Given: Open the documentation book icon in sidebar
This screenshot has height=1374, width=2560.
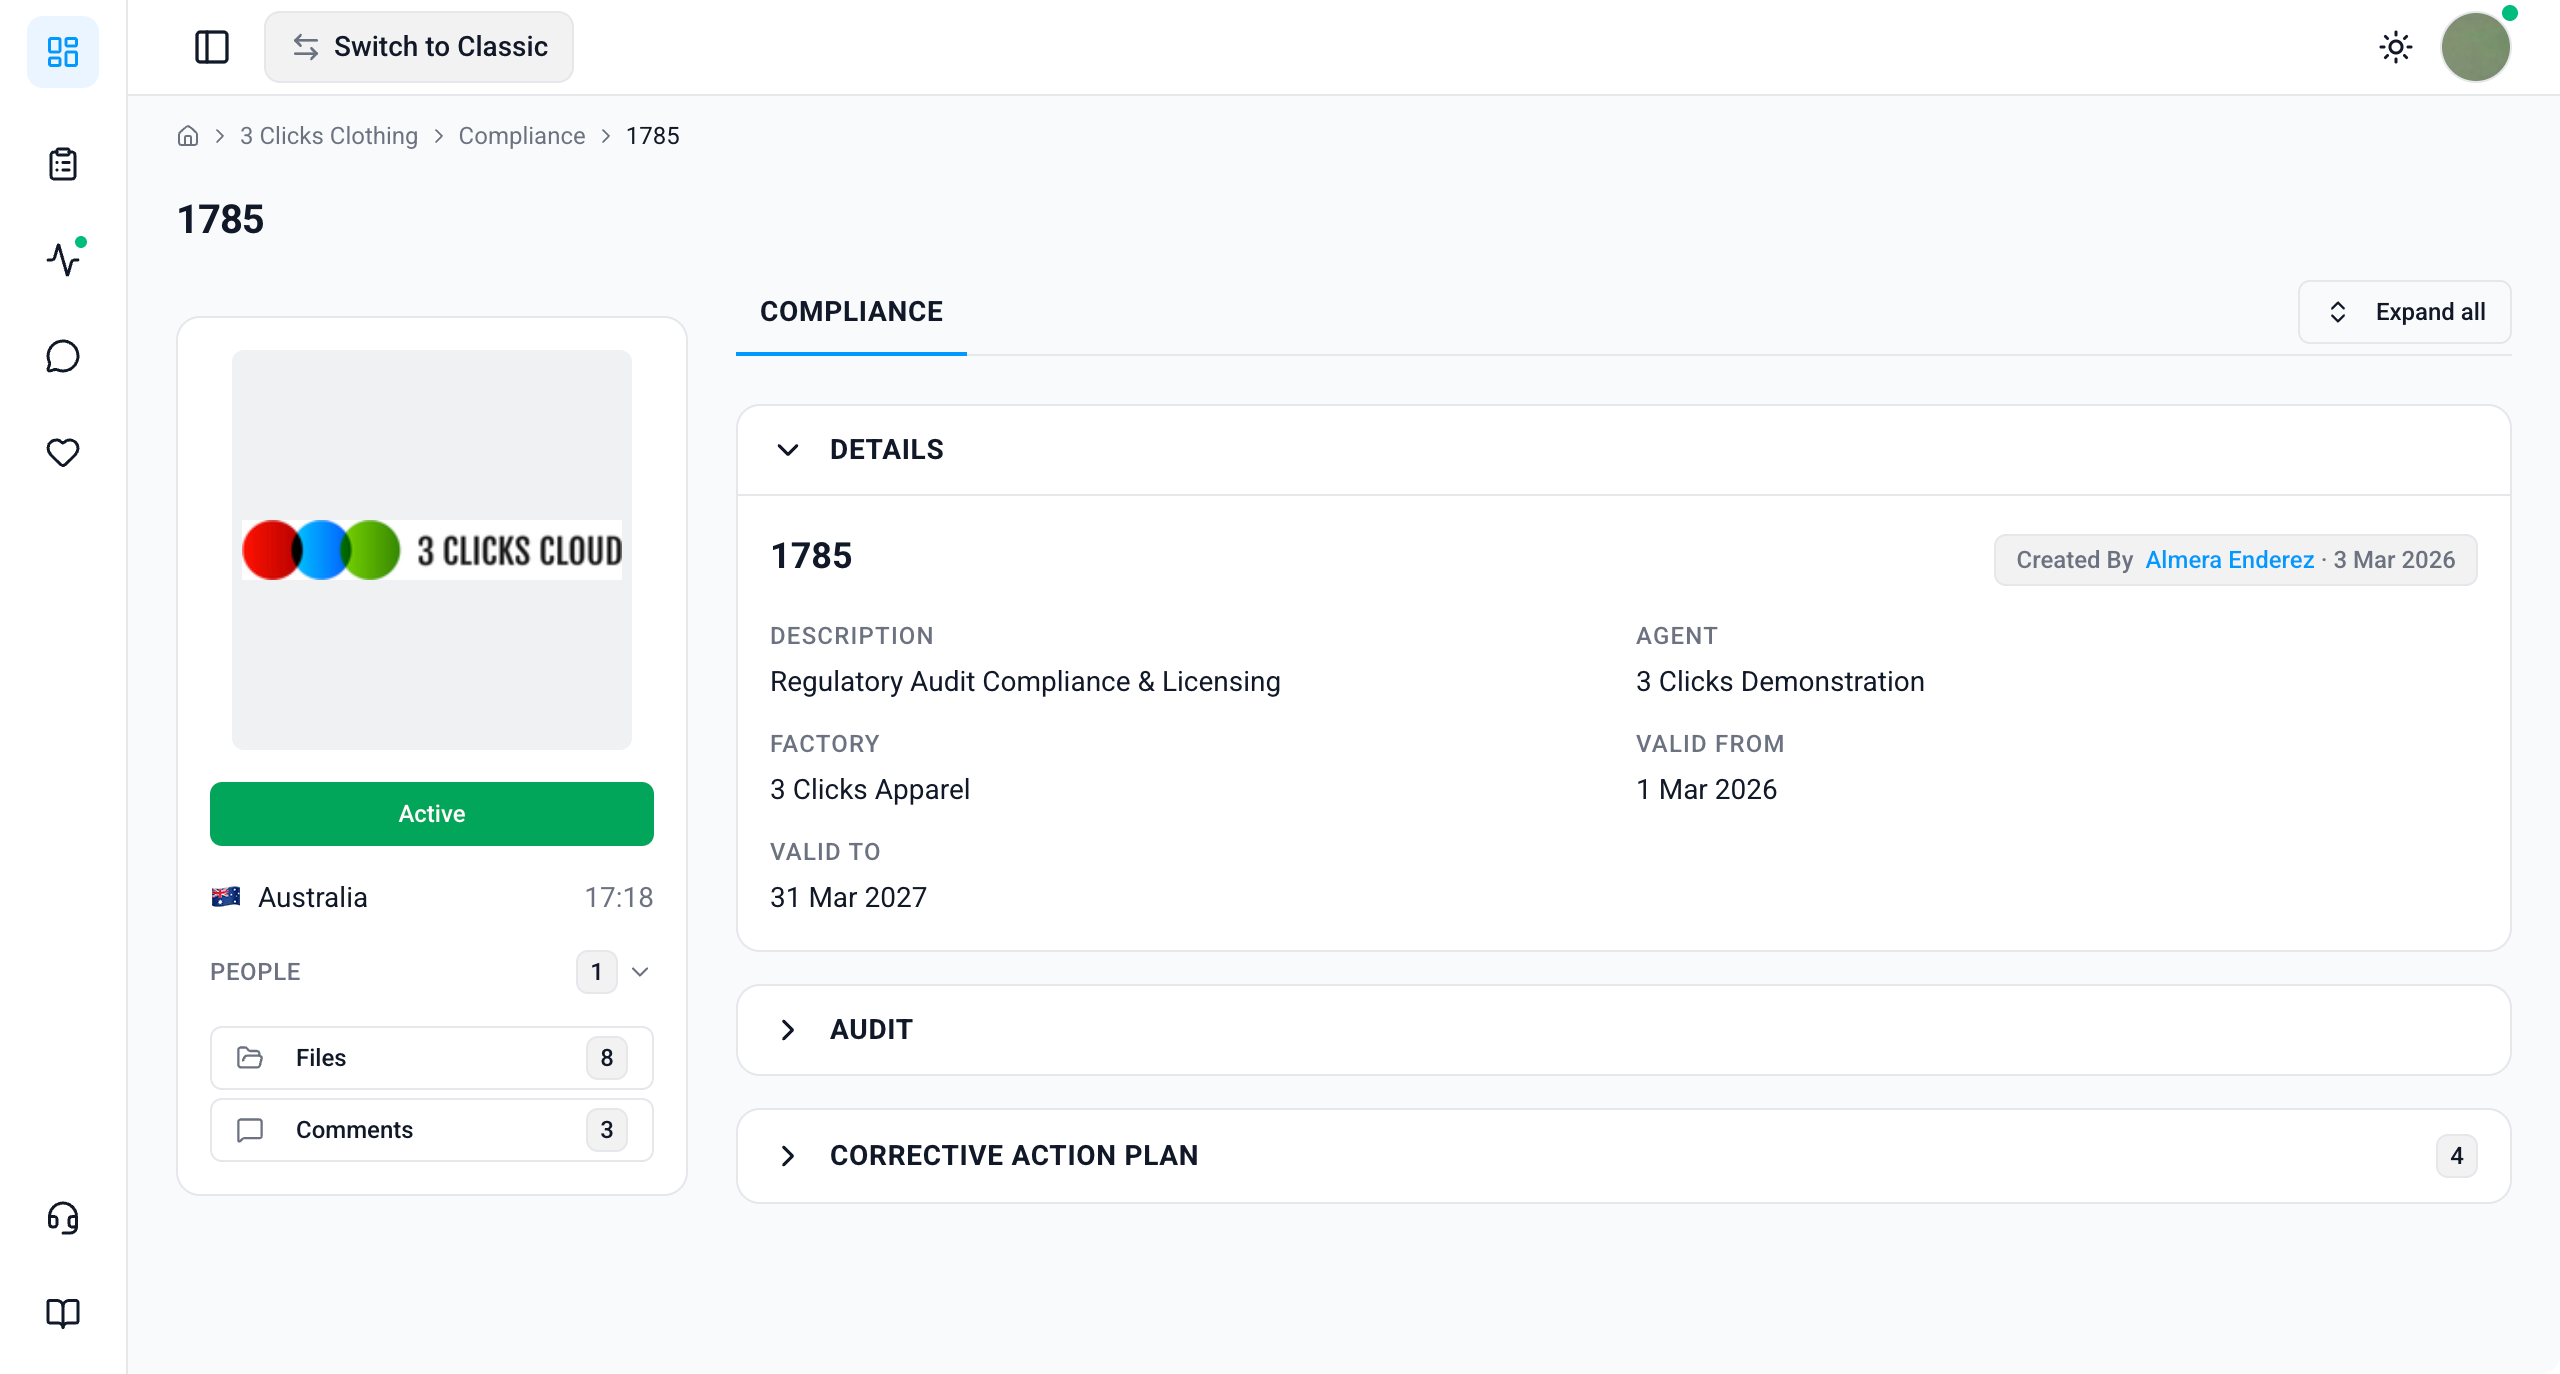Looking at the screenshot, I should click(63, 1313).
